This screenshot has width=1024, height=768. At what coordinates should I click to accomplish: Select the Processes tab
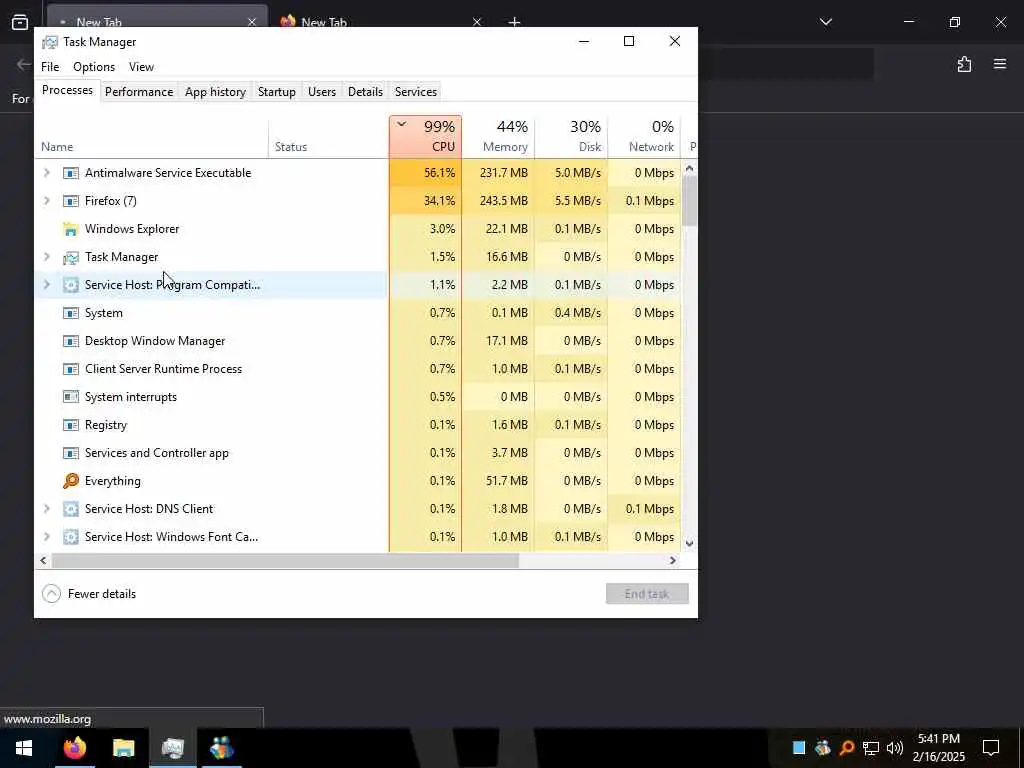67,91
